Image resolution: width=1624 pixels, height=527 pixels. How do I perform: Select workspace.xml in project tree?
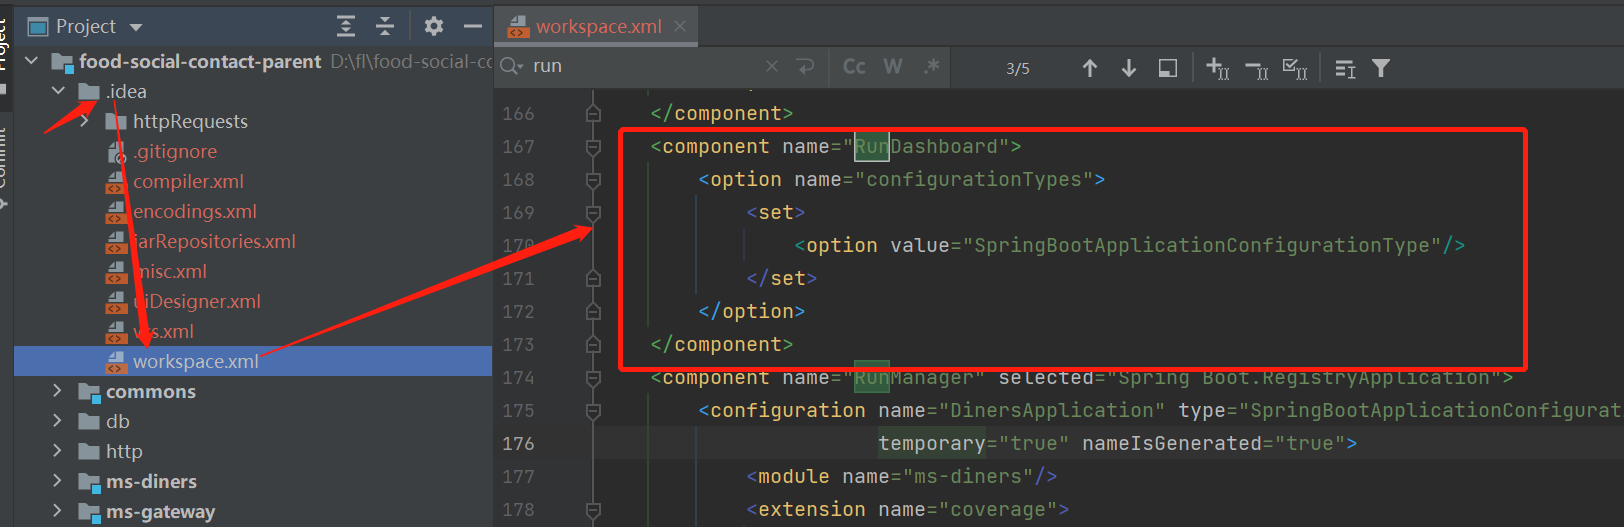pyautogui.click(x=195, y=361)
